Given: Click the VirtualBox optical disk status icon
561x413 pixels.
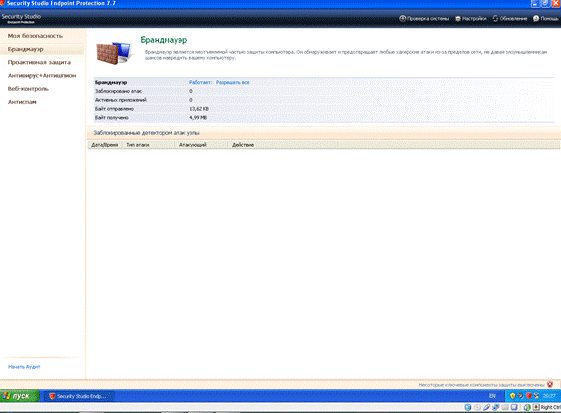Looking at the screenshot, I should coord(477,407).
